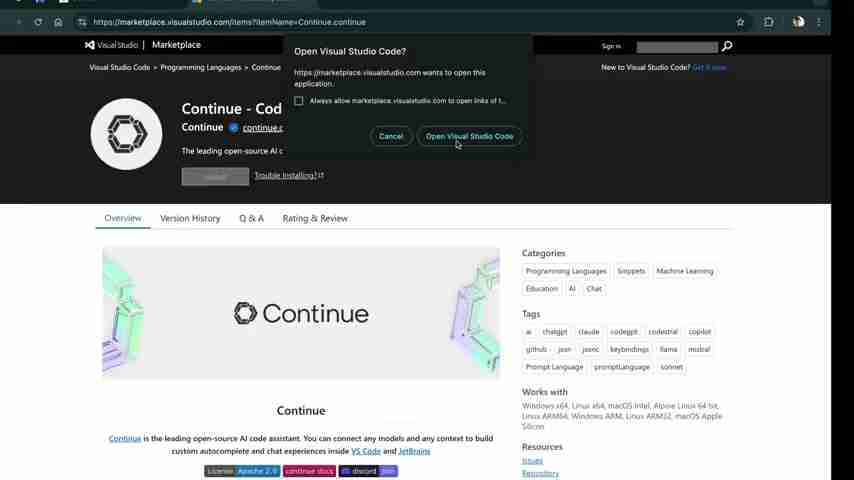Select the codegpt tag

(x=624, y=332)
